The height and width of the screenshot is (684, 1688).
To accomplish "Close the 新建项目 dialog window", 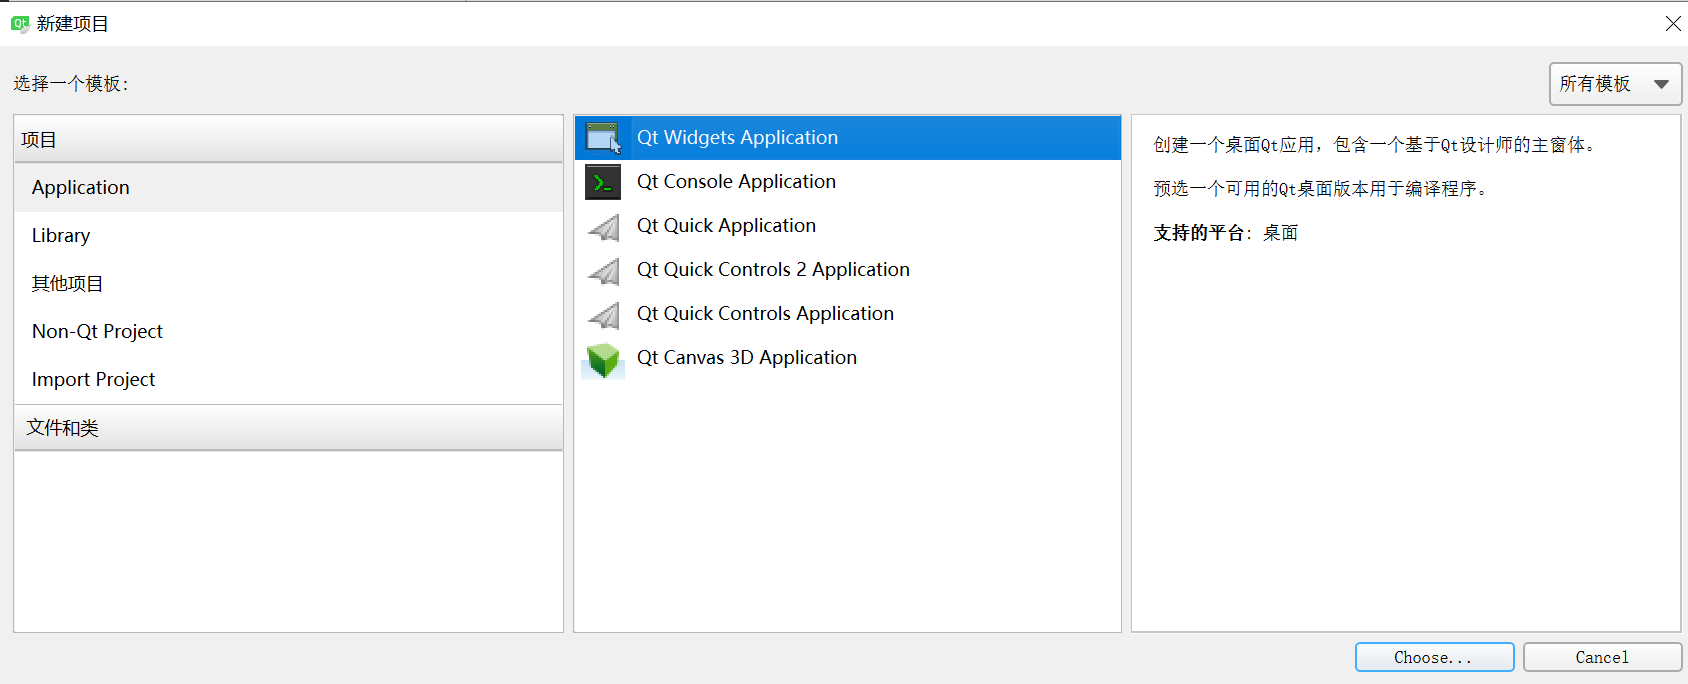I will click(1672, 23).
